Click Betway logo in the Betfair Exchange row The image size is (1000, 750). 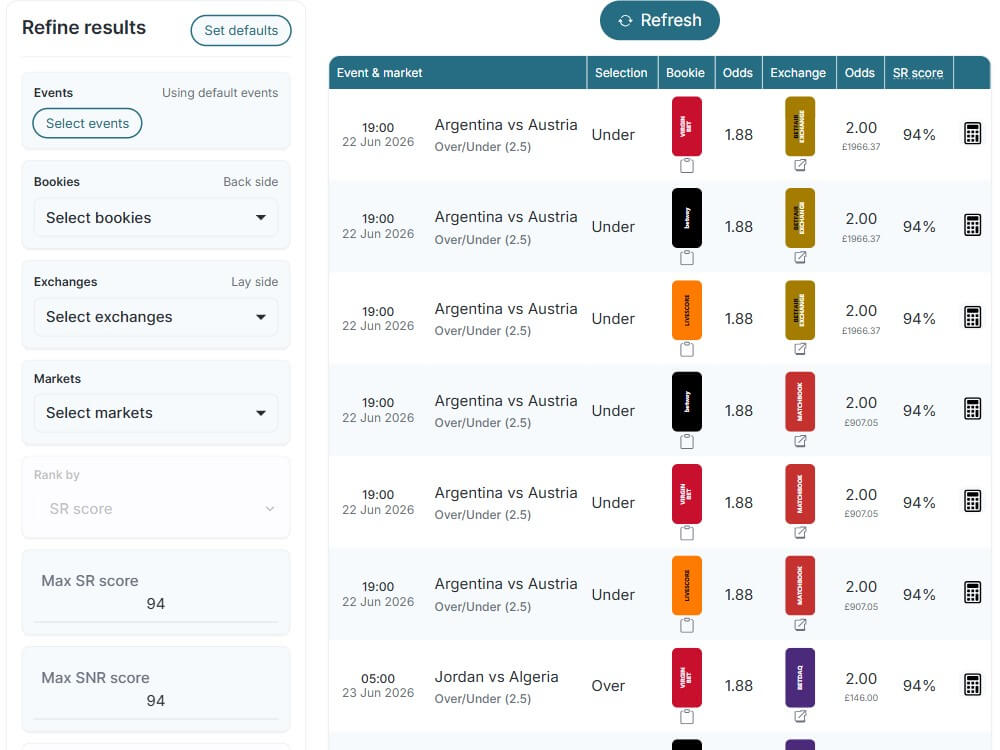pos(687,218)
